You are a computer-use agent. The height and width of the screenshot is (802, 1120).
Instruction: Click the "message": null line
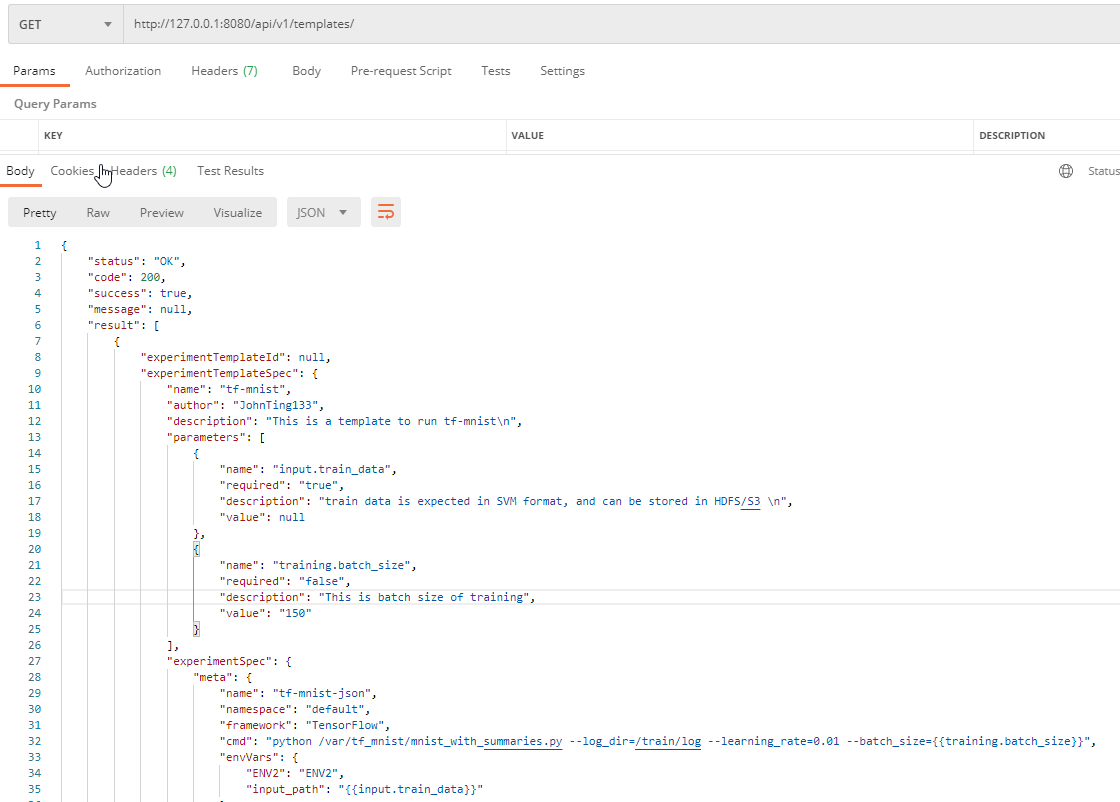[x=140, y=309]
